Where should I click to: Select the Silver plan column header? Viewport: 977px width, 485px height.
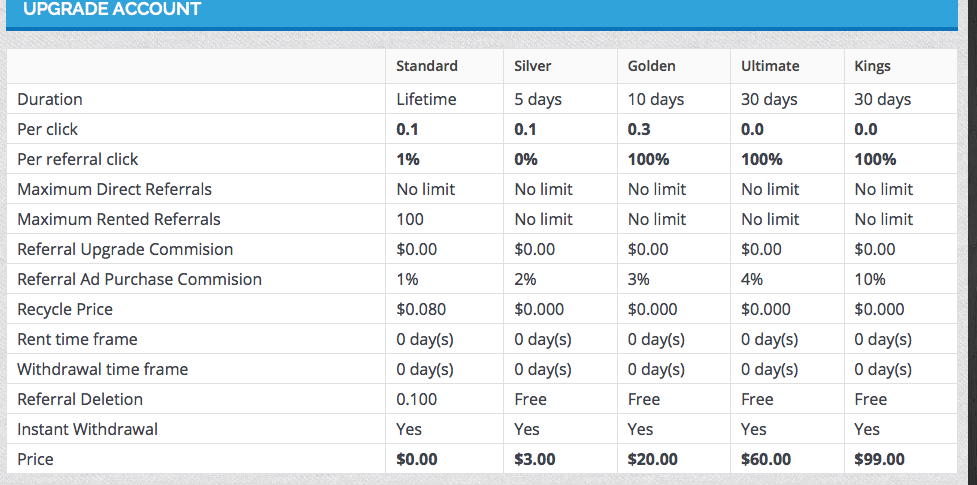[533, 66]
